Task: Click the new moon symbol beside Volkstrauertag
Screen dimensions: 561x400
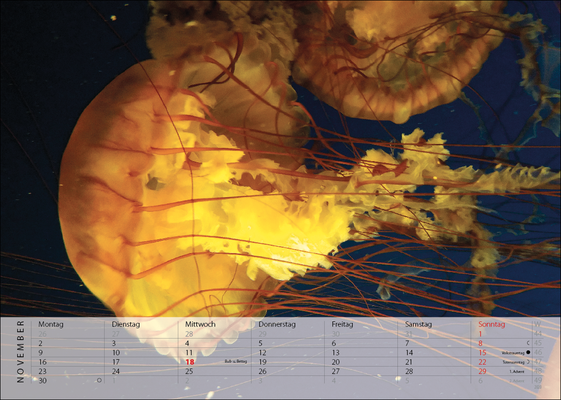Action: tap(528, 352)
